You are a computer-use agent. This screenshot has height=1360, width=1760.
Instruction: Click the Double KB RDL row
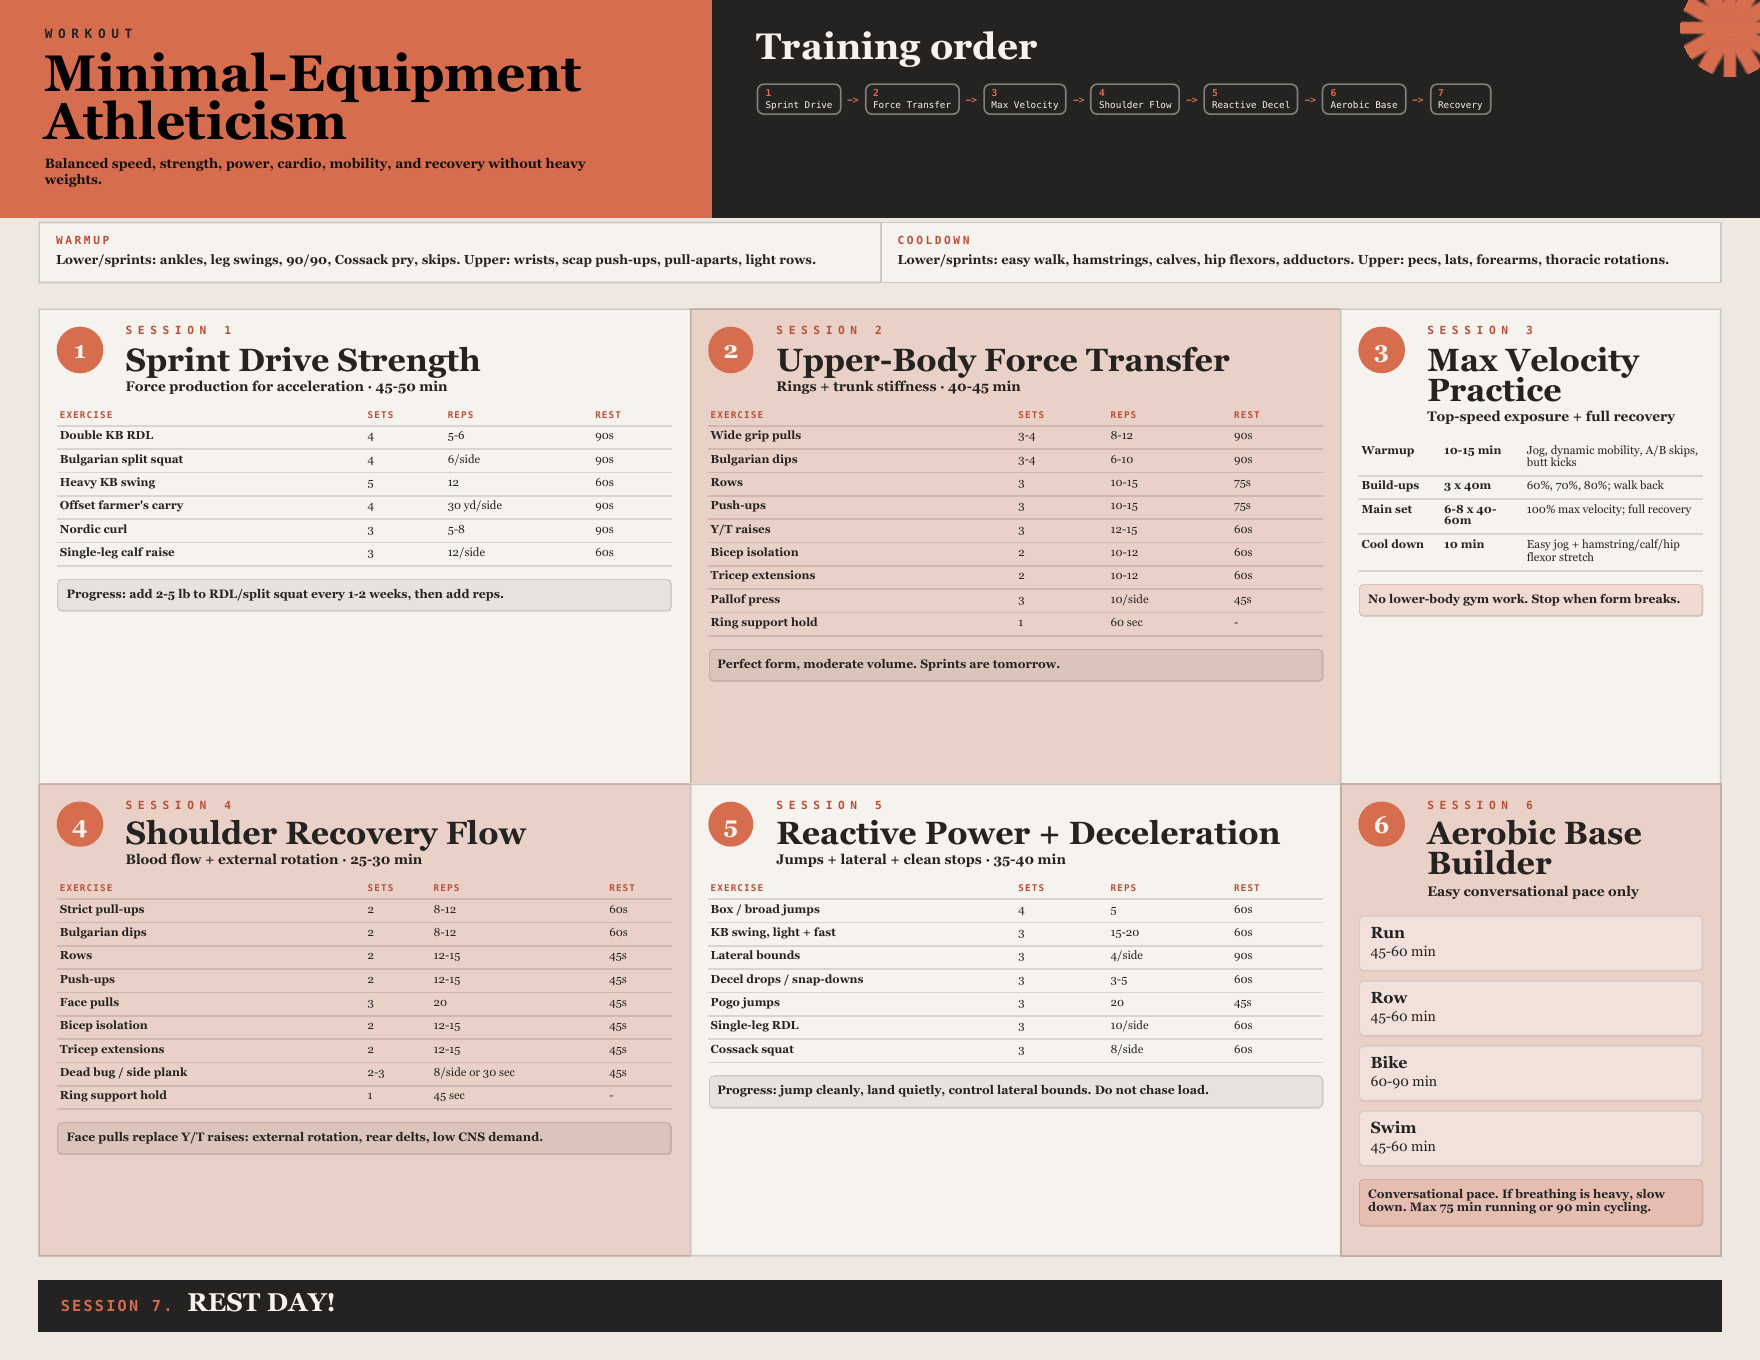point(364,436)
